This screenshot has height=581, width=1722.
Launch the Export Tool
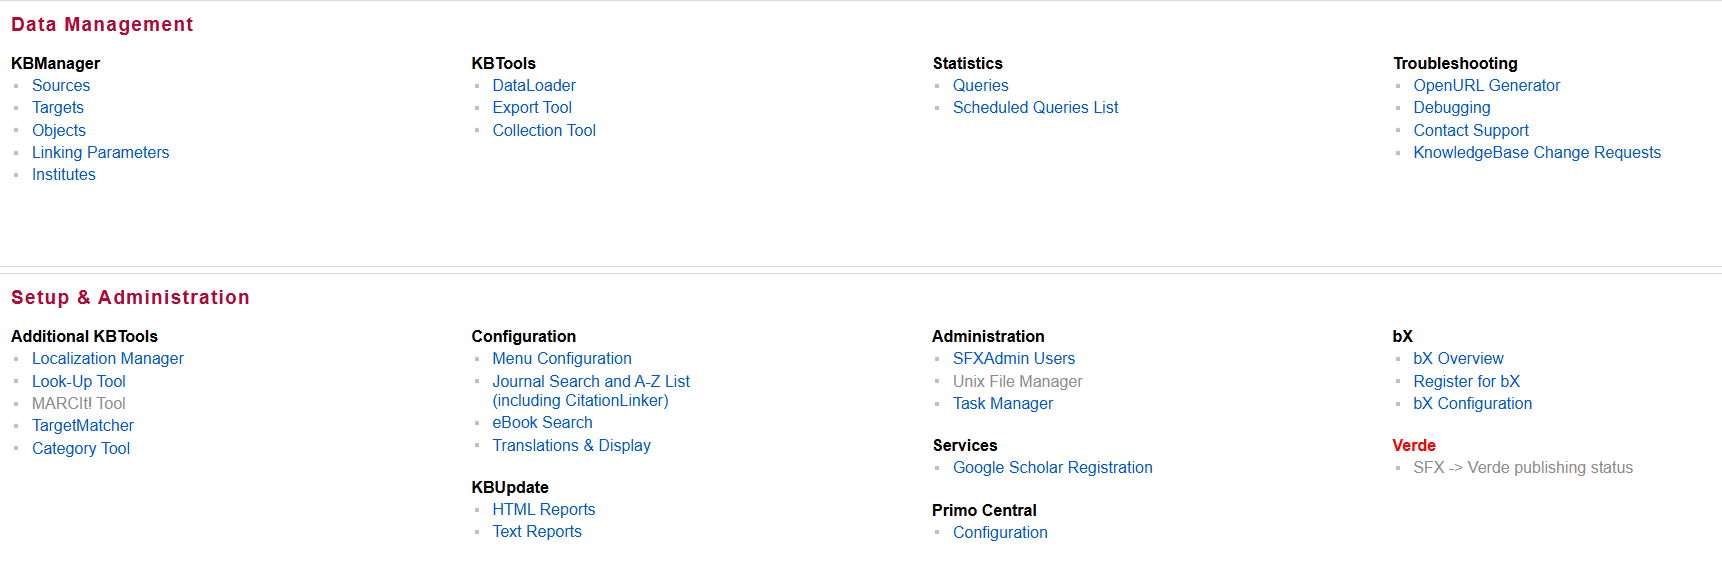(532, 108)
